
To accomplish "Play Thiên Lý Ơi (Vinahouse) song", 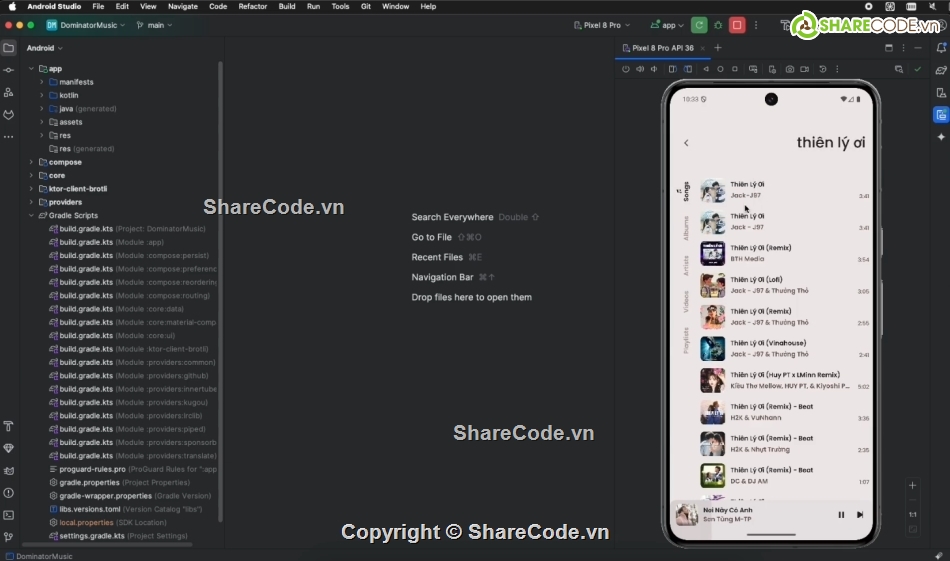I will (x=785, y=349).
